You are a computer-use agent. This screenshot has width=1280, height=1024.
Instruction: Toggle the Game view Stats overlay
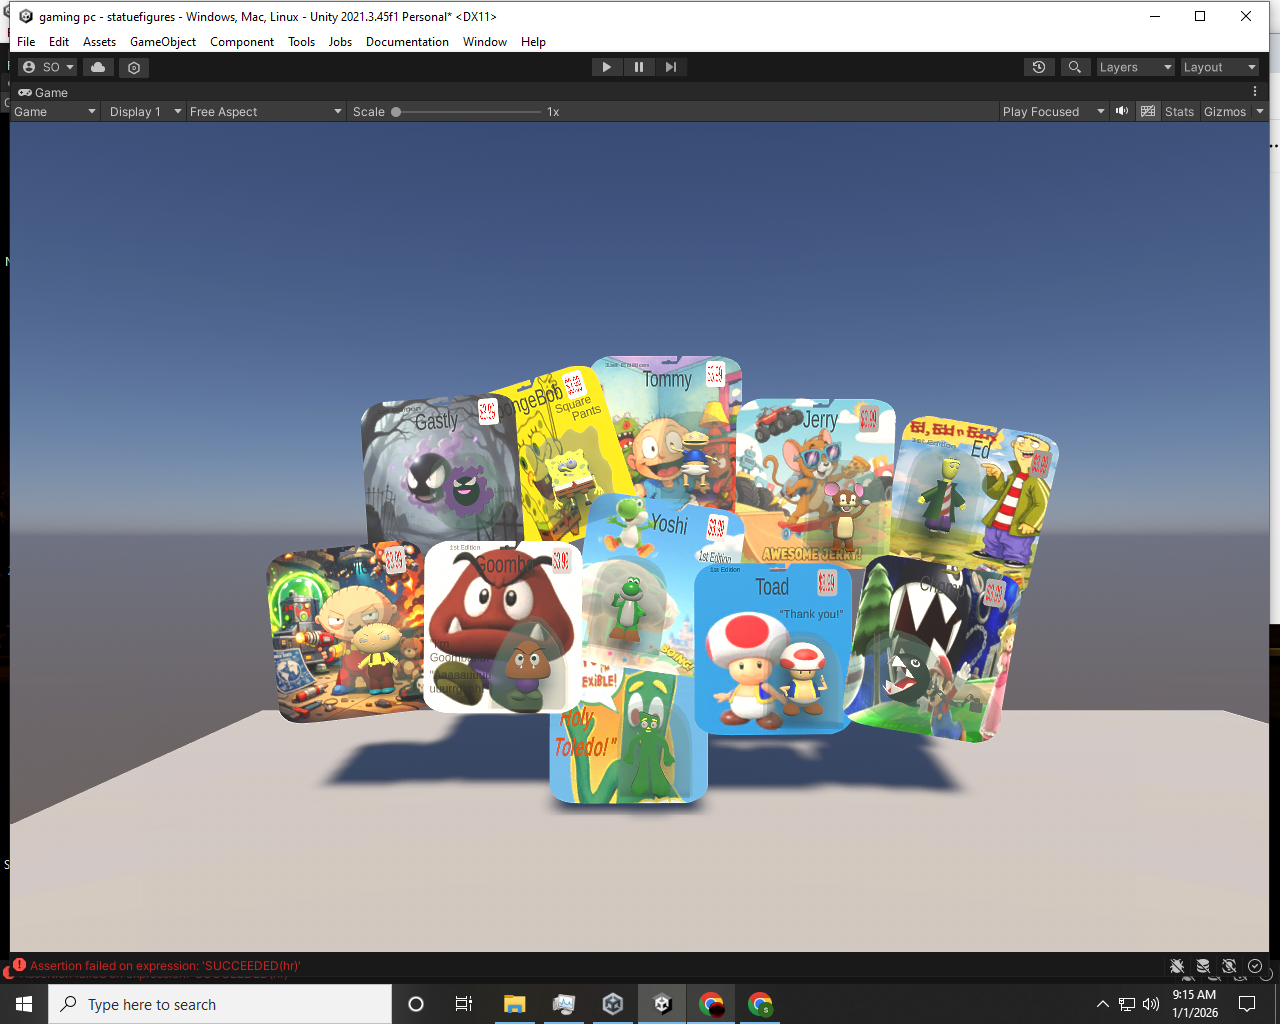[1179, 111]
